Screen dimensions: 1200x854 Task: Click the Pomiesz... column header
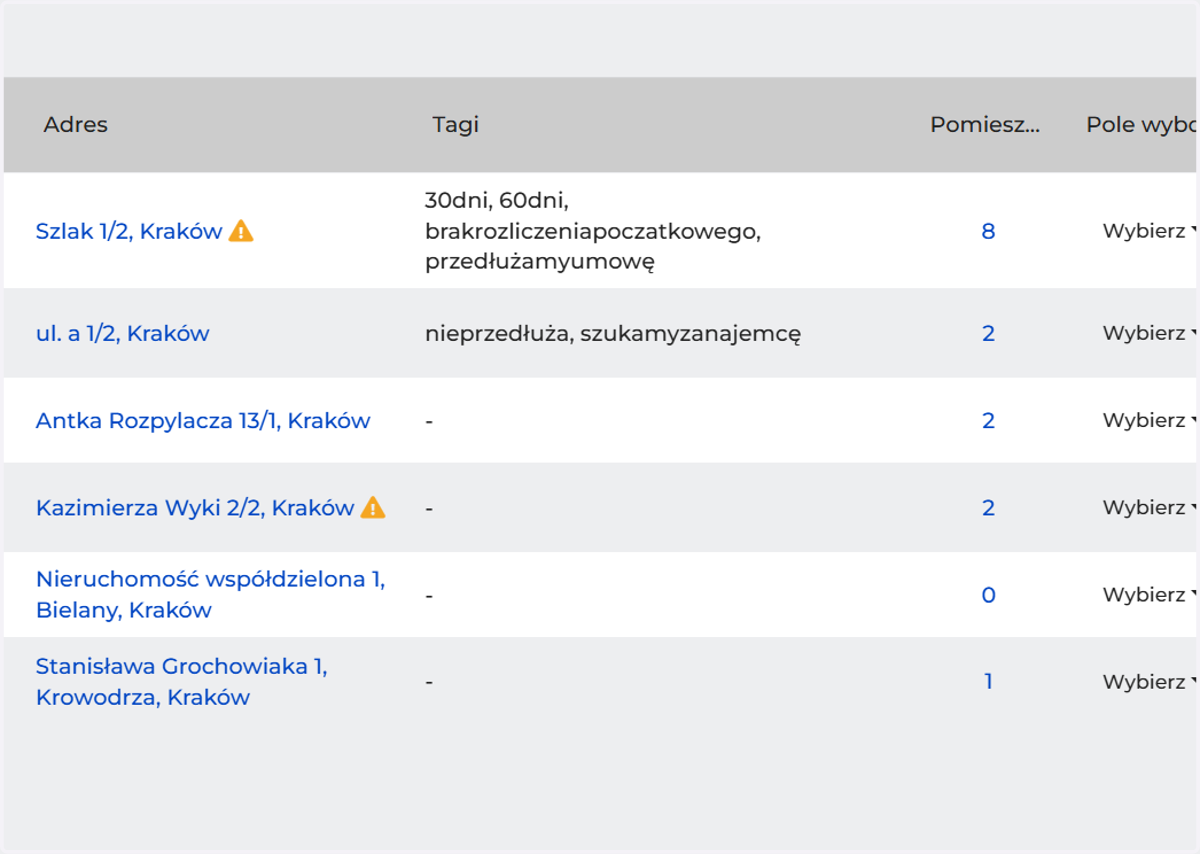pyautogui.click(x=985, y=125)
